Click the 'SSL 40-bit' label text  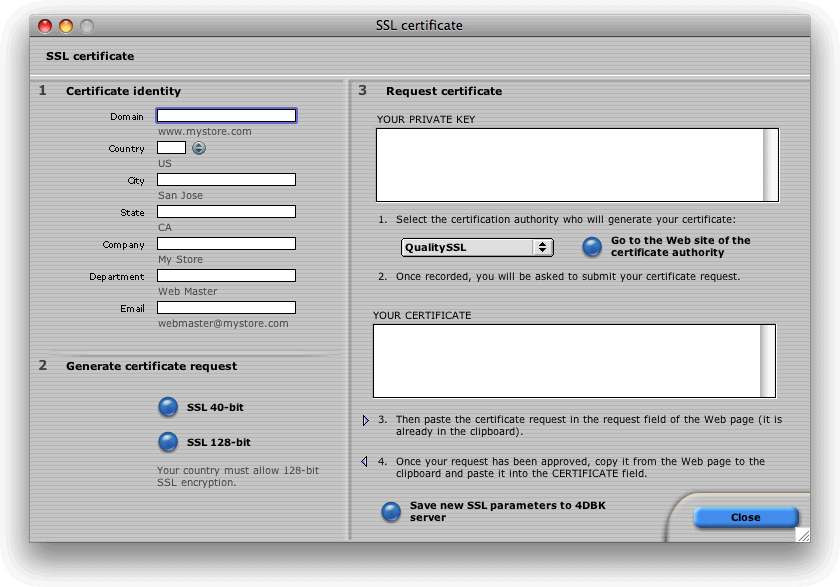tap(215, 408)
